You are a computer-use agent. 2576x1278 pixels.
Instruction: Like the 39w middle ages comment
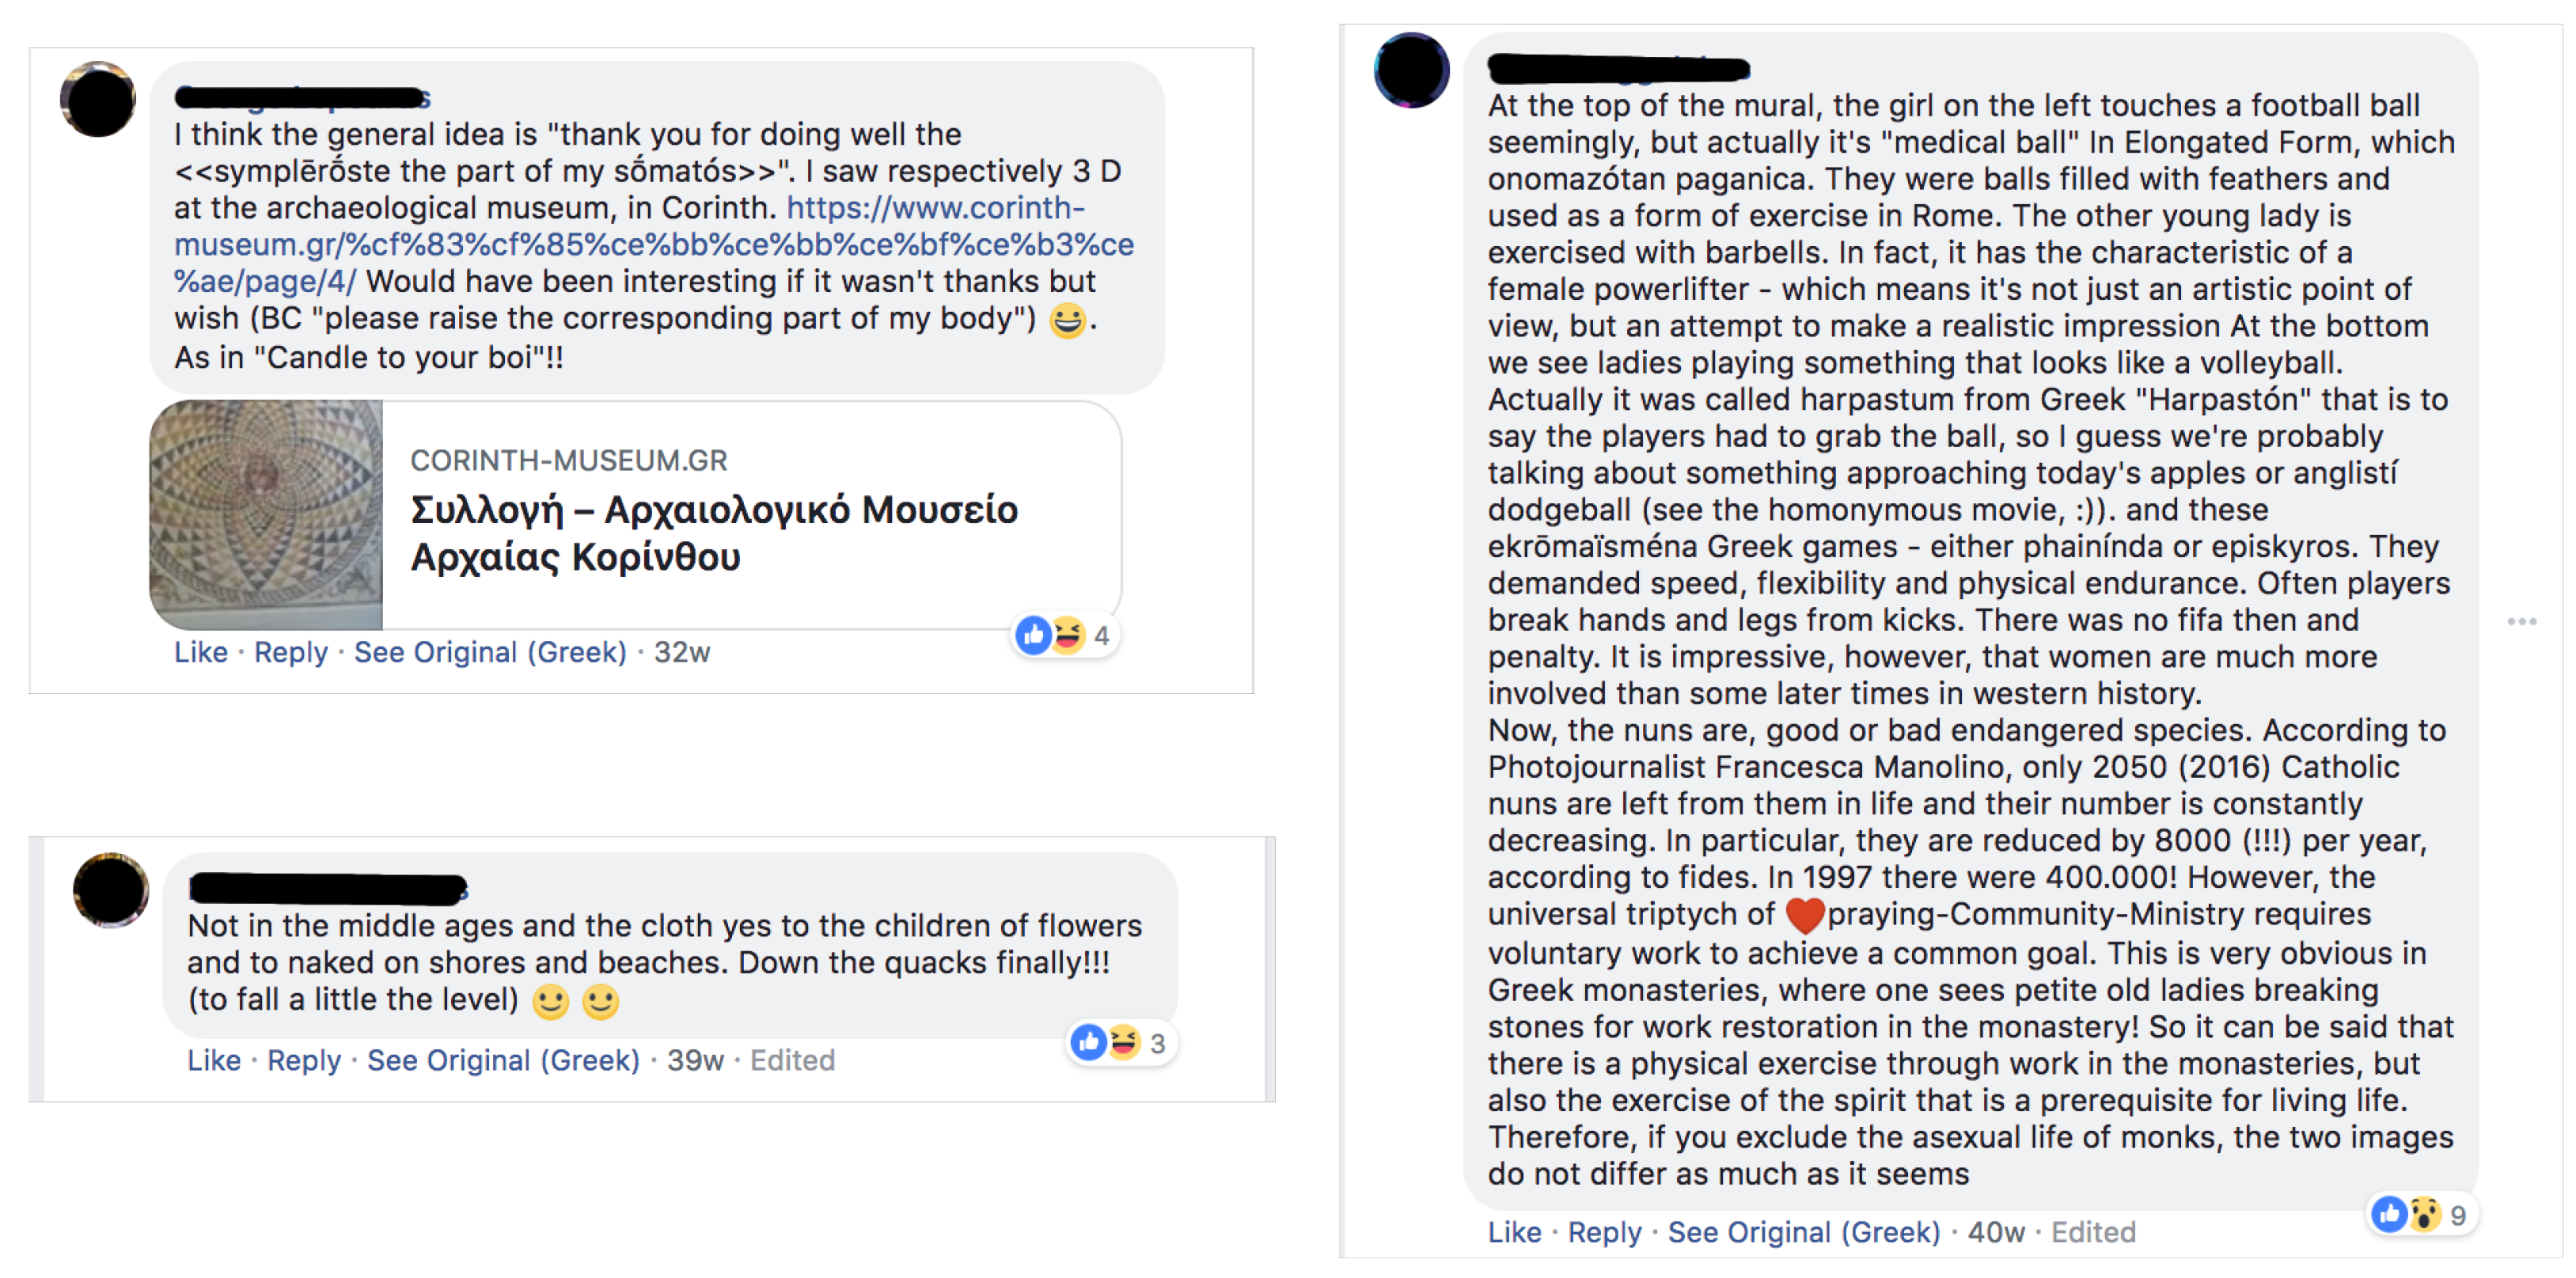pos(214,1060)
